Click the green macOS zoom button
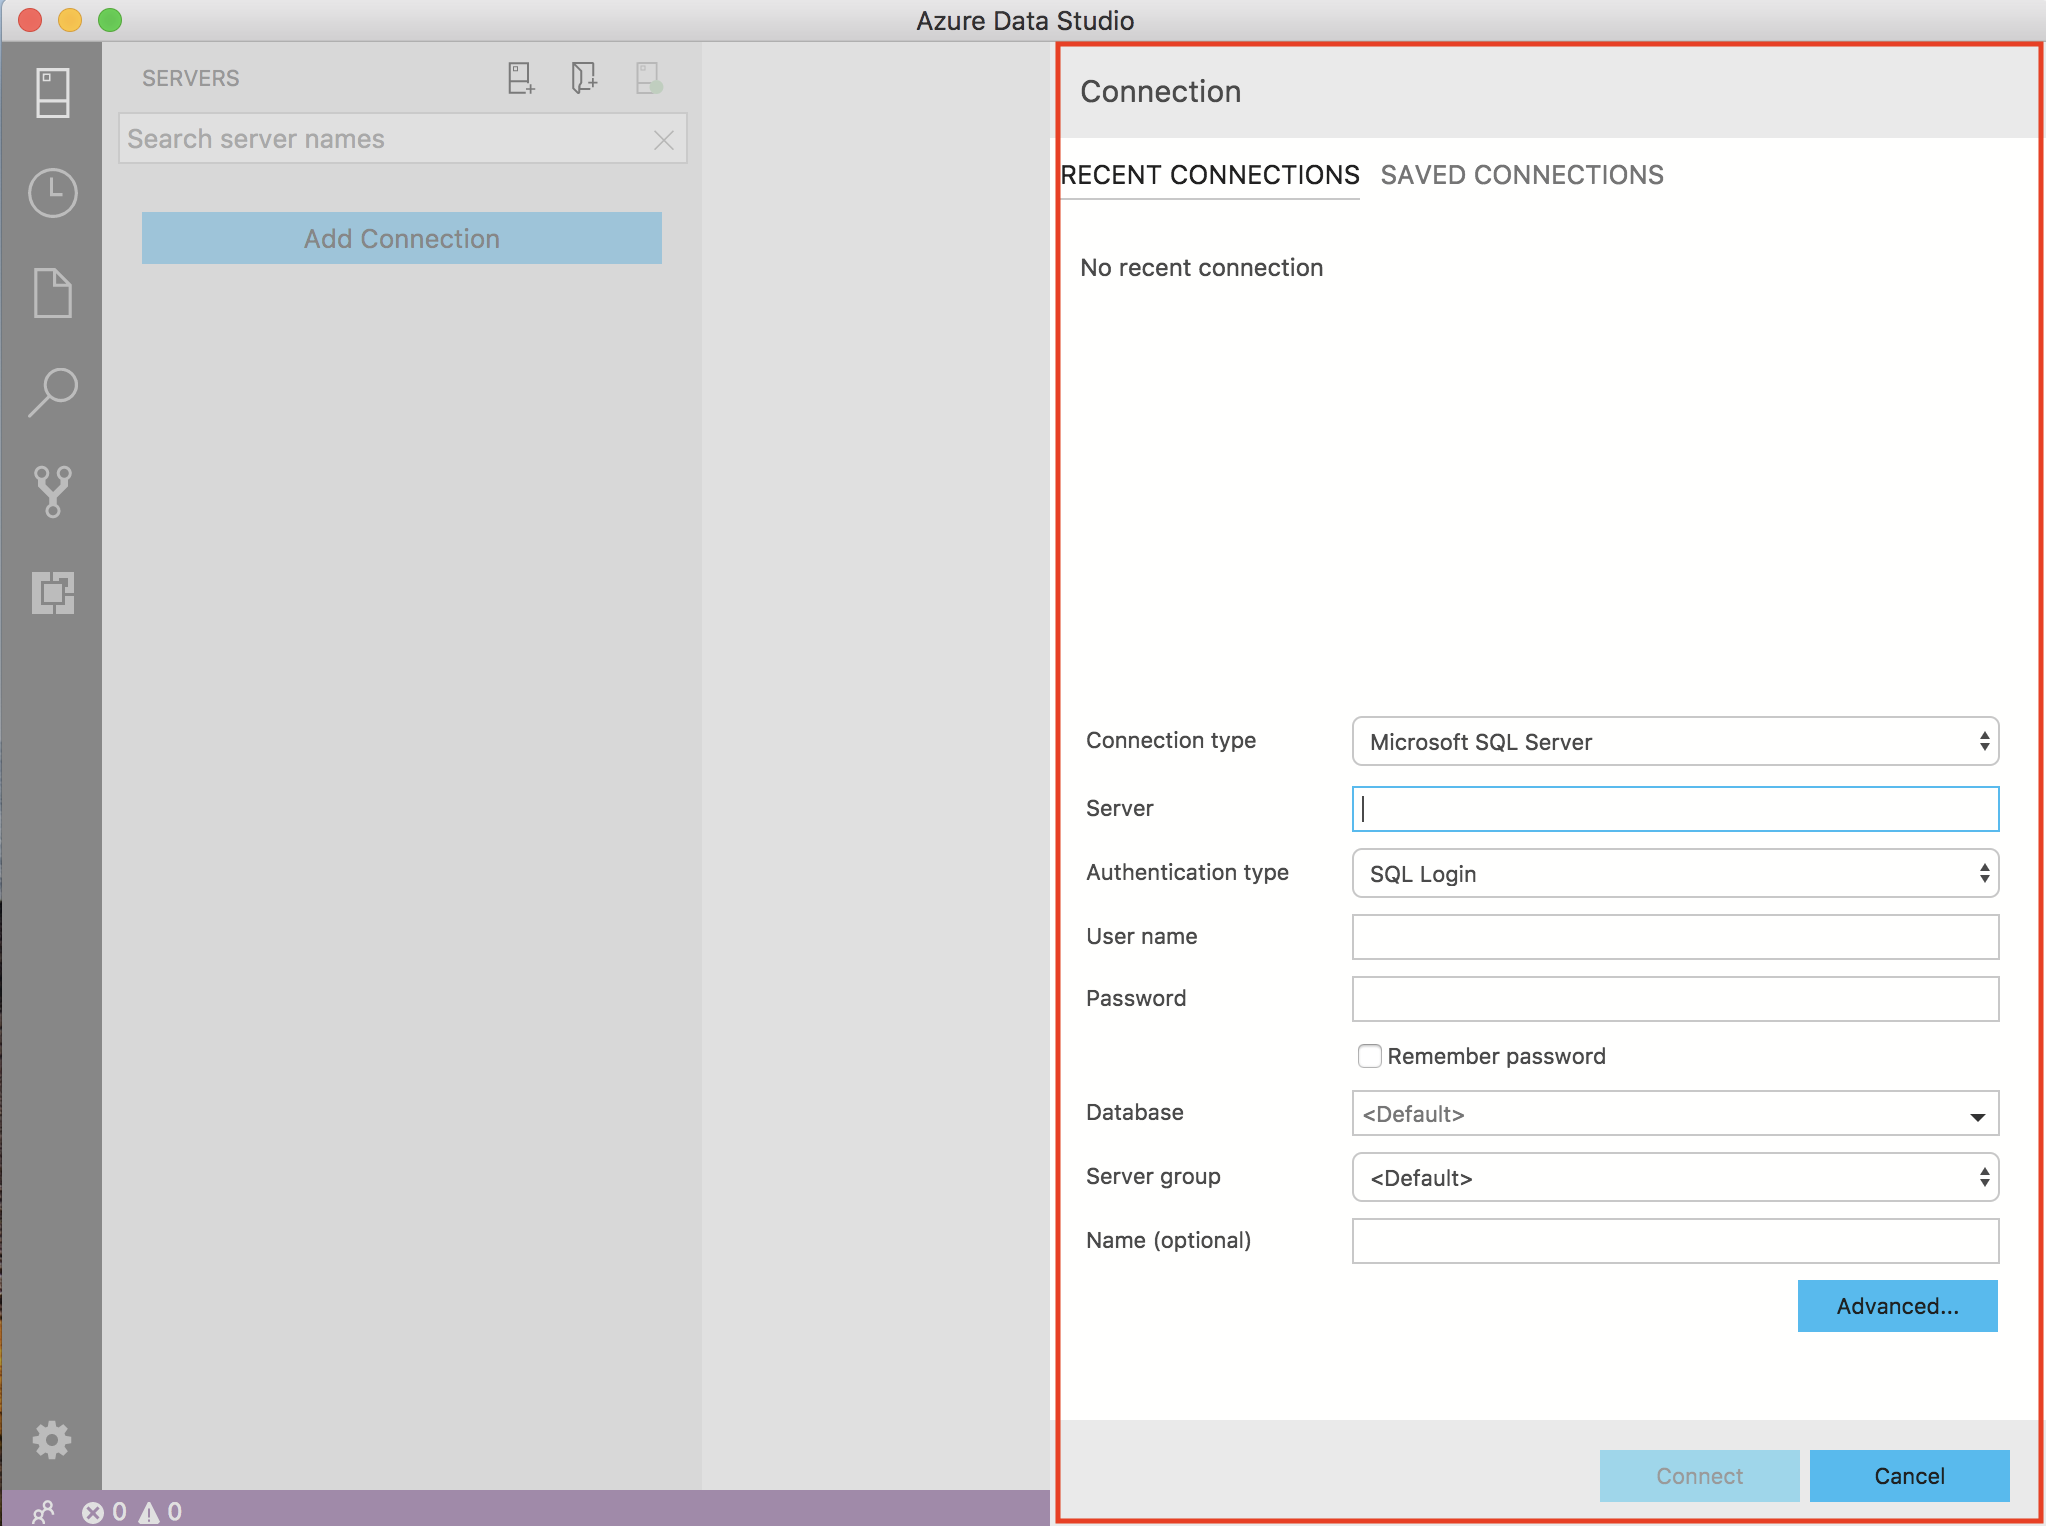 click(110, 20)
